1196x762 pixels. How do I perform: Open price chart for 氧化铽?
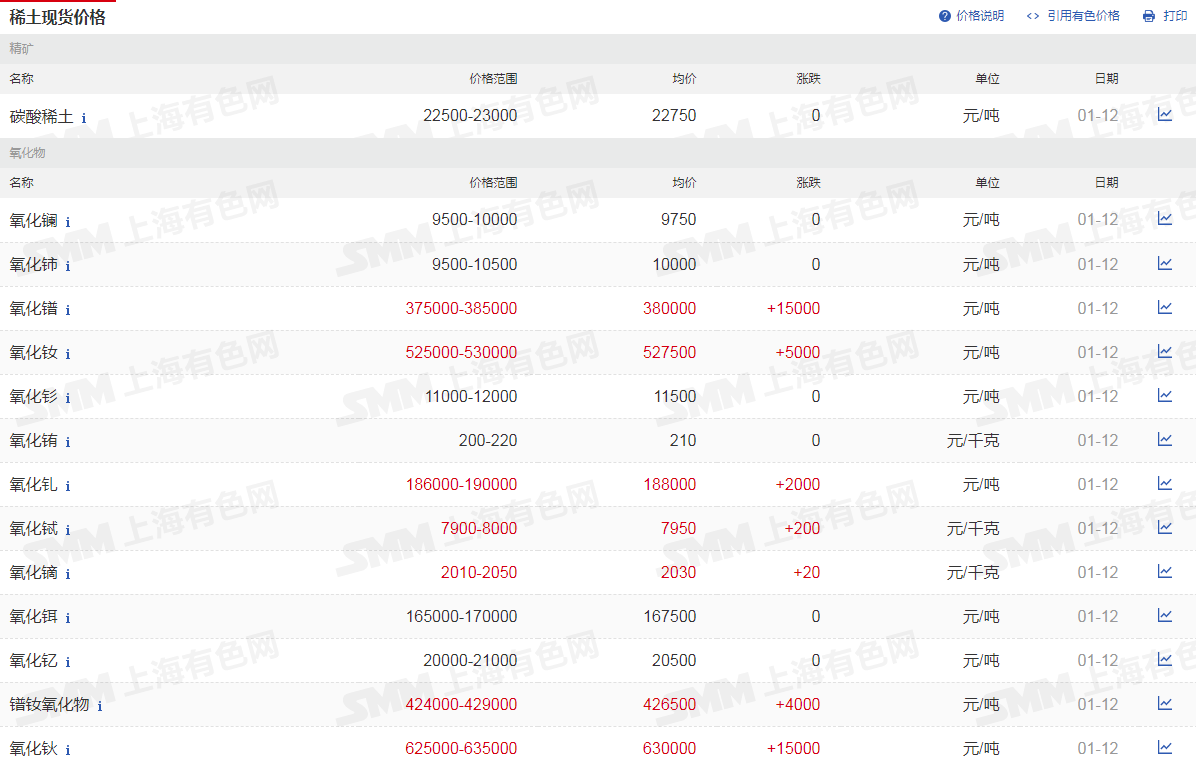click(x=1164, y=527)
